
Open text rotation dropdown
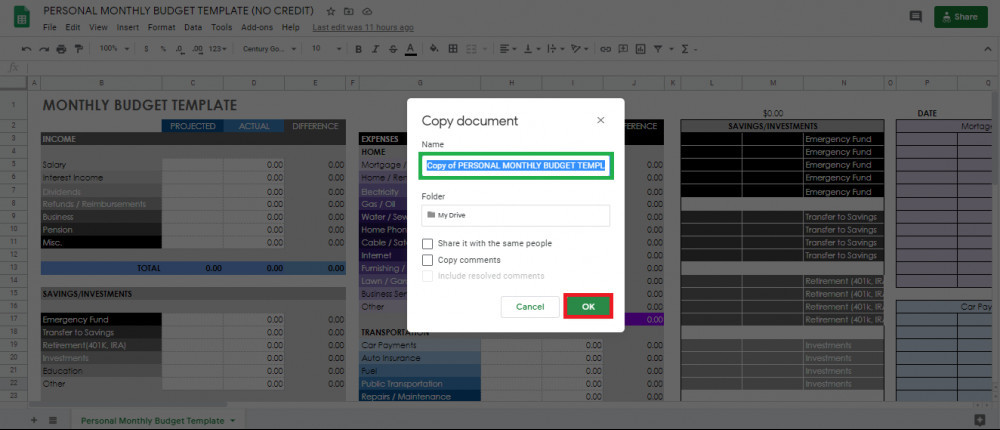(580, 48)
